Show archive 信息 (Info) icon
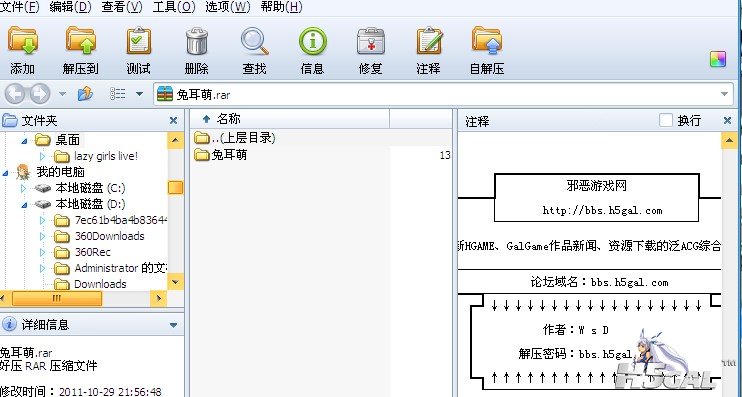Viewport: 742px width, 397px height. [312, 41]
